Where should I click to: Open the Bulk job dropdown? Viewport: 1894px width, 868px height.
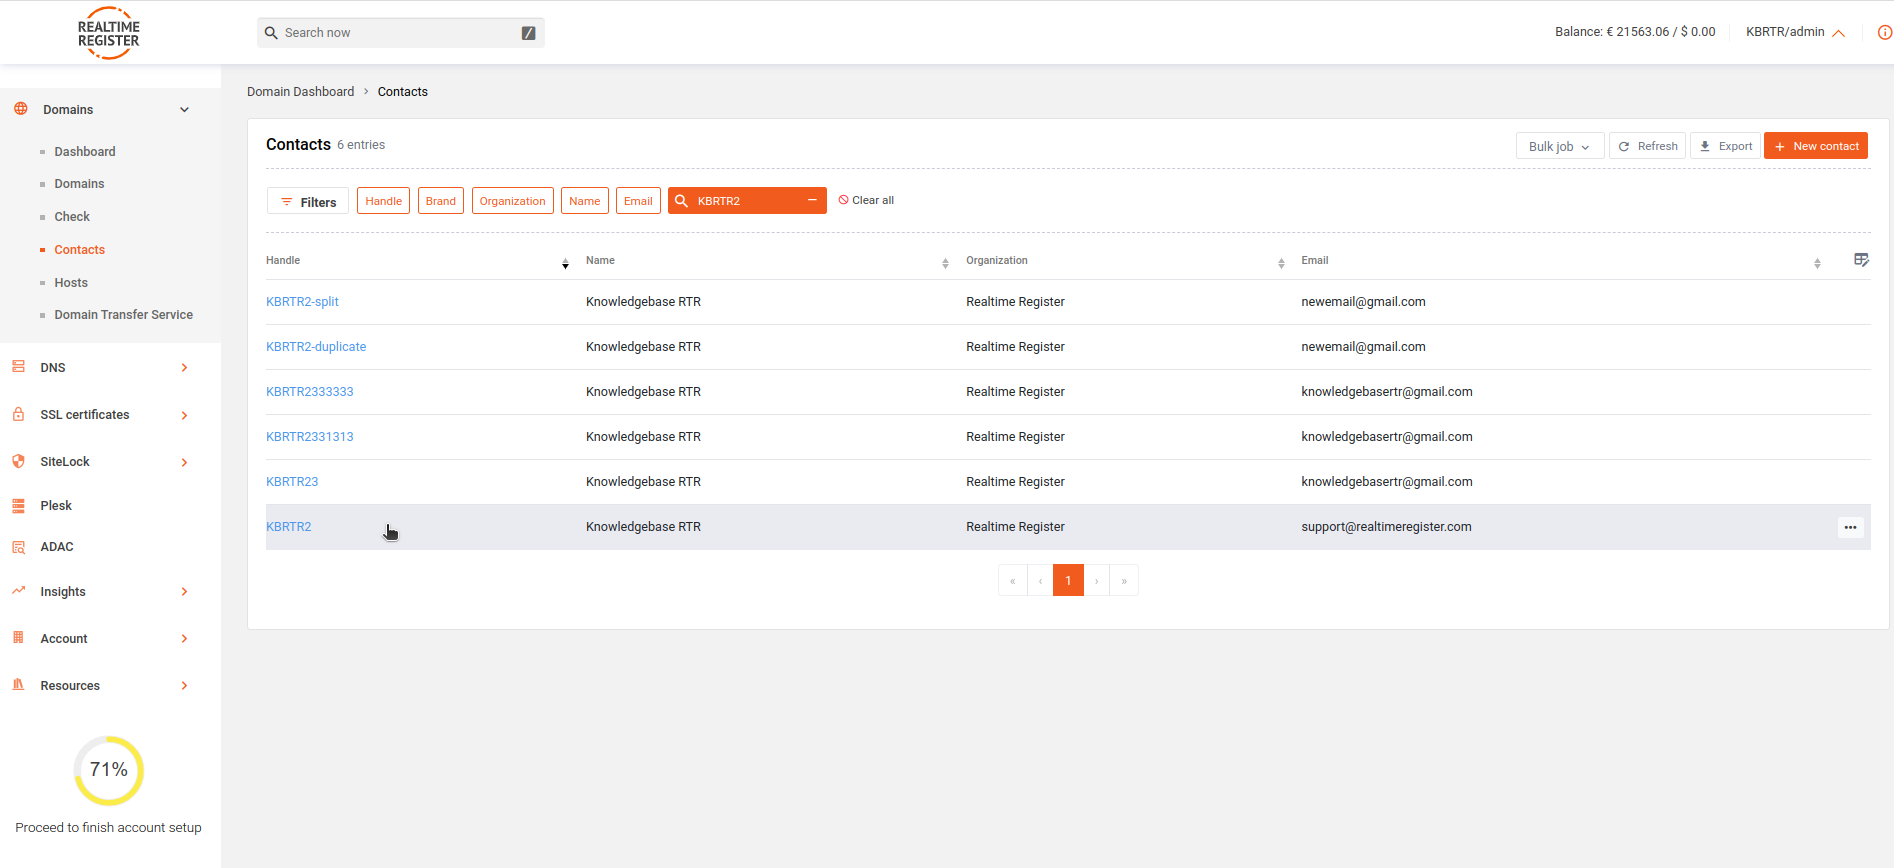coord(1559,146)
